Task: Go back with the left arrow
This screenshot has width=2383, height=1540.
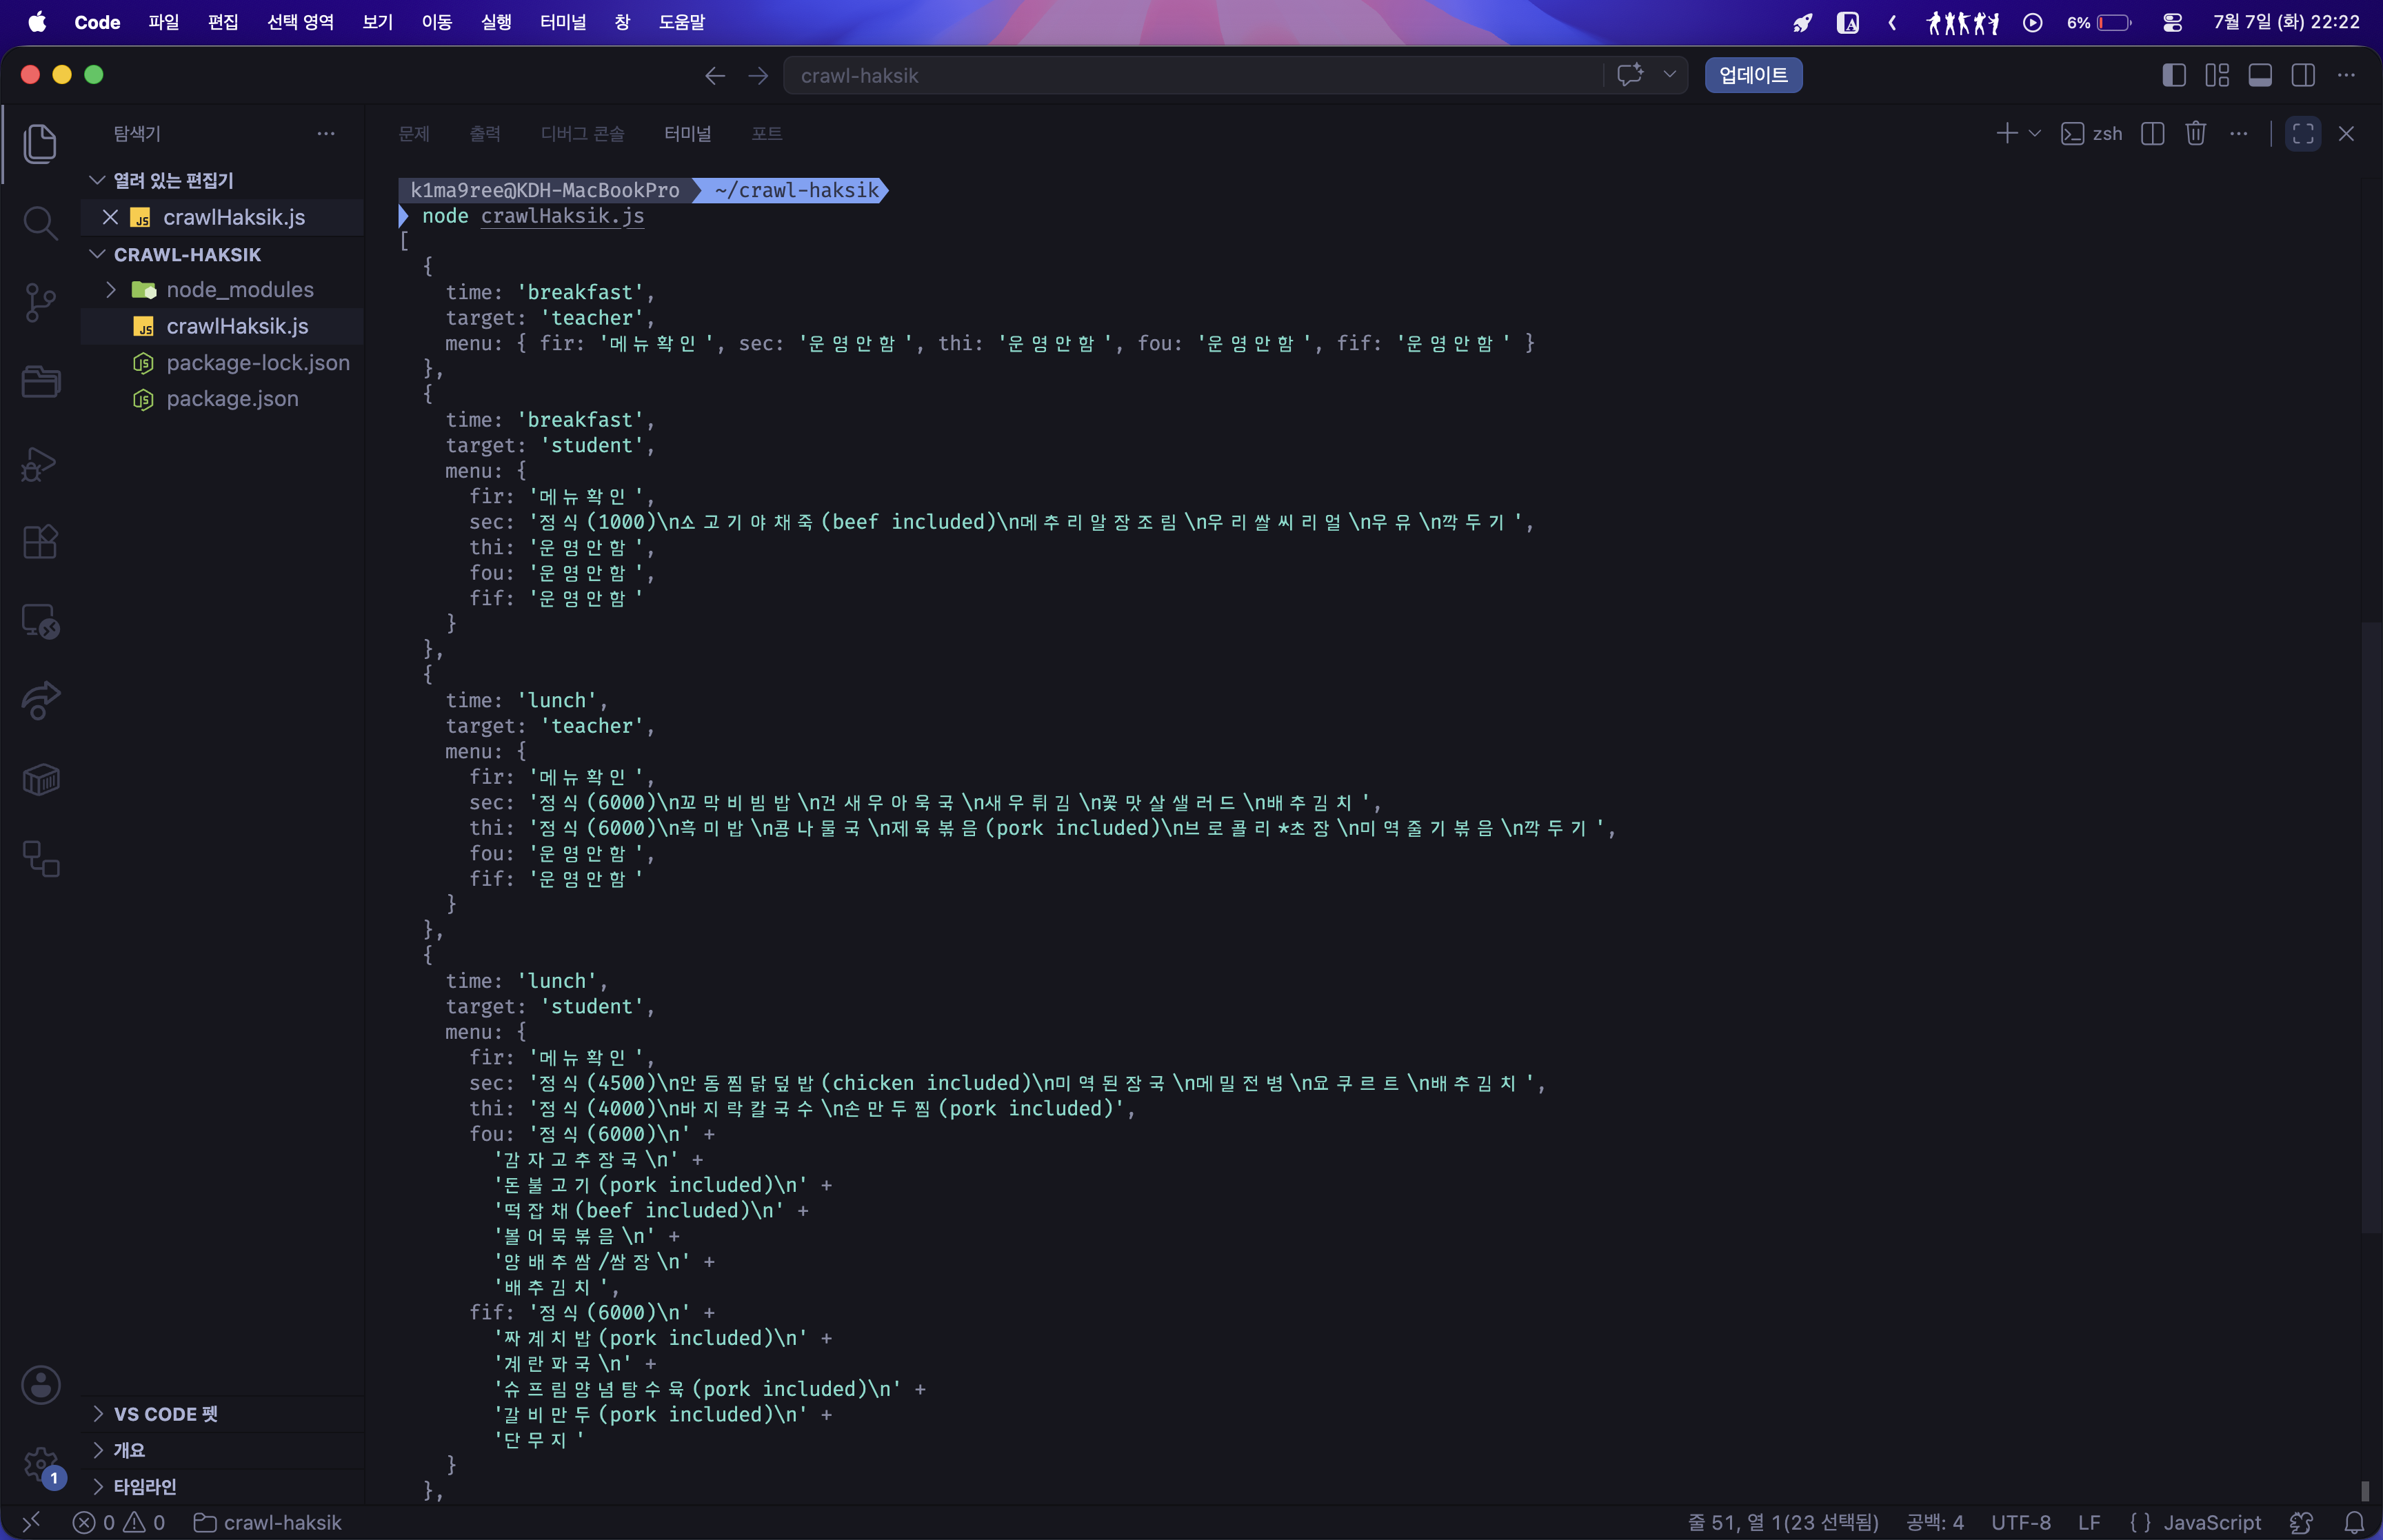Action: pos(715,76)
